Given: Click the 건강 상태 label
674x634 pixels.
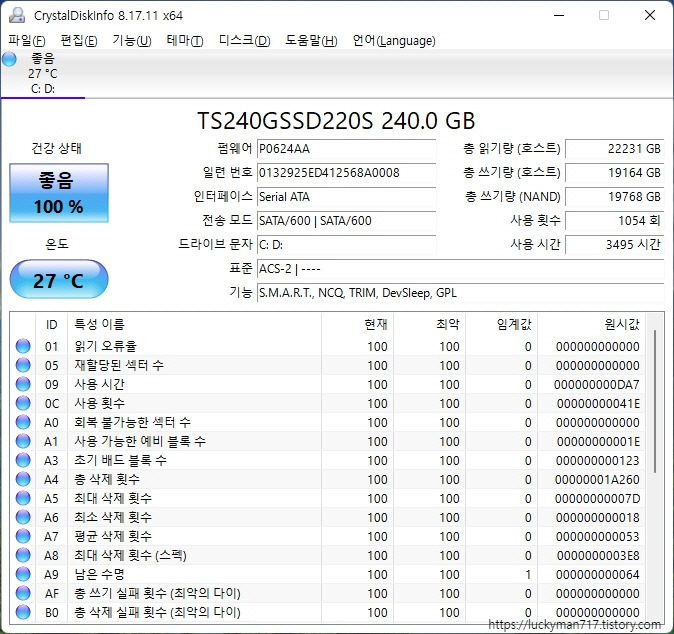Looking at the screenshot, I should 56,149.
